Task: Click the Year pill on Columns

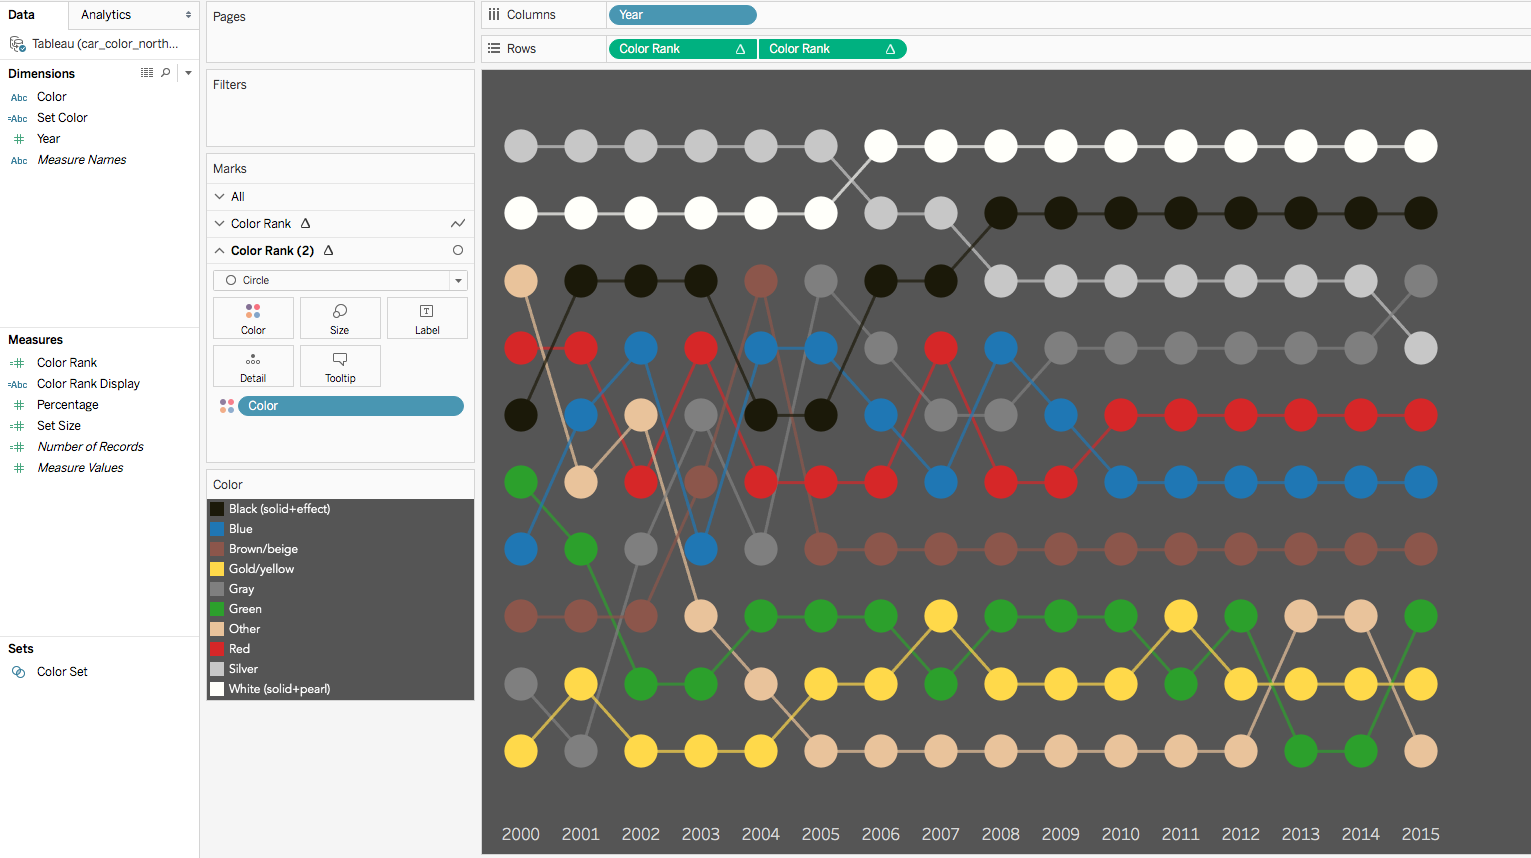Action: 683,14
